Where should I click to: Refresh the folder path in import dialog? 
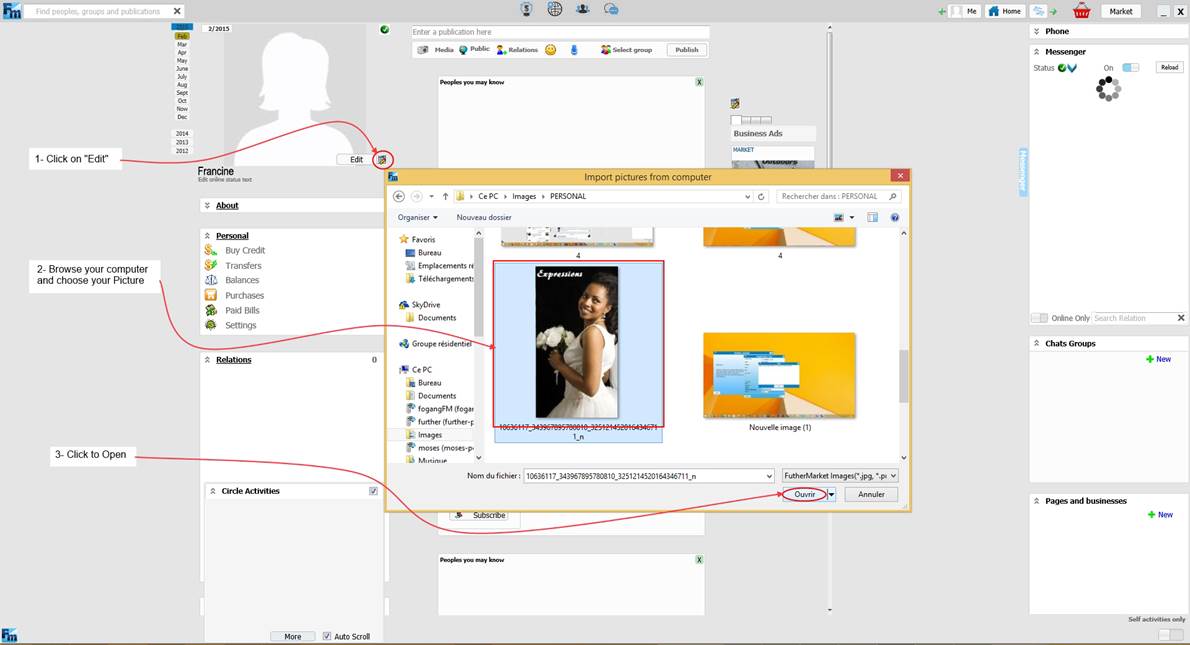[x=761, y=197]
